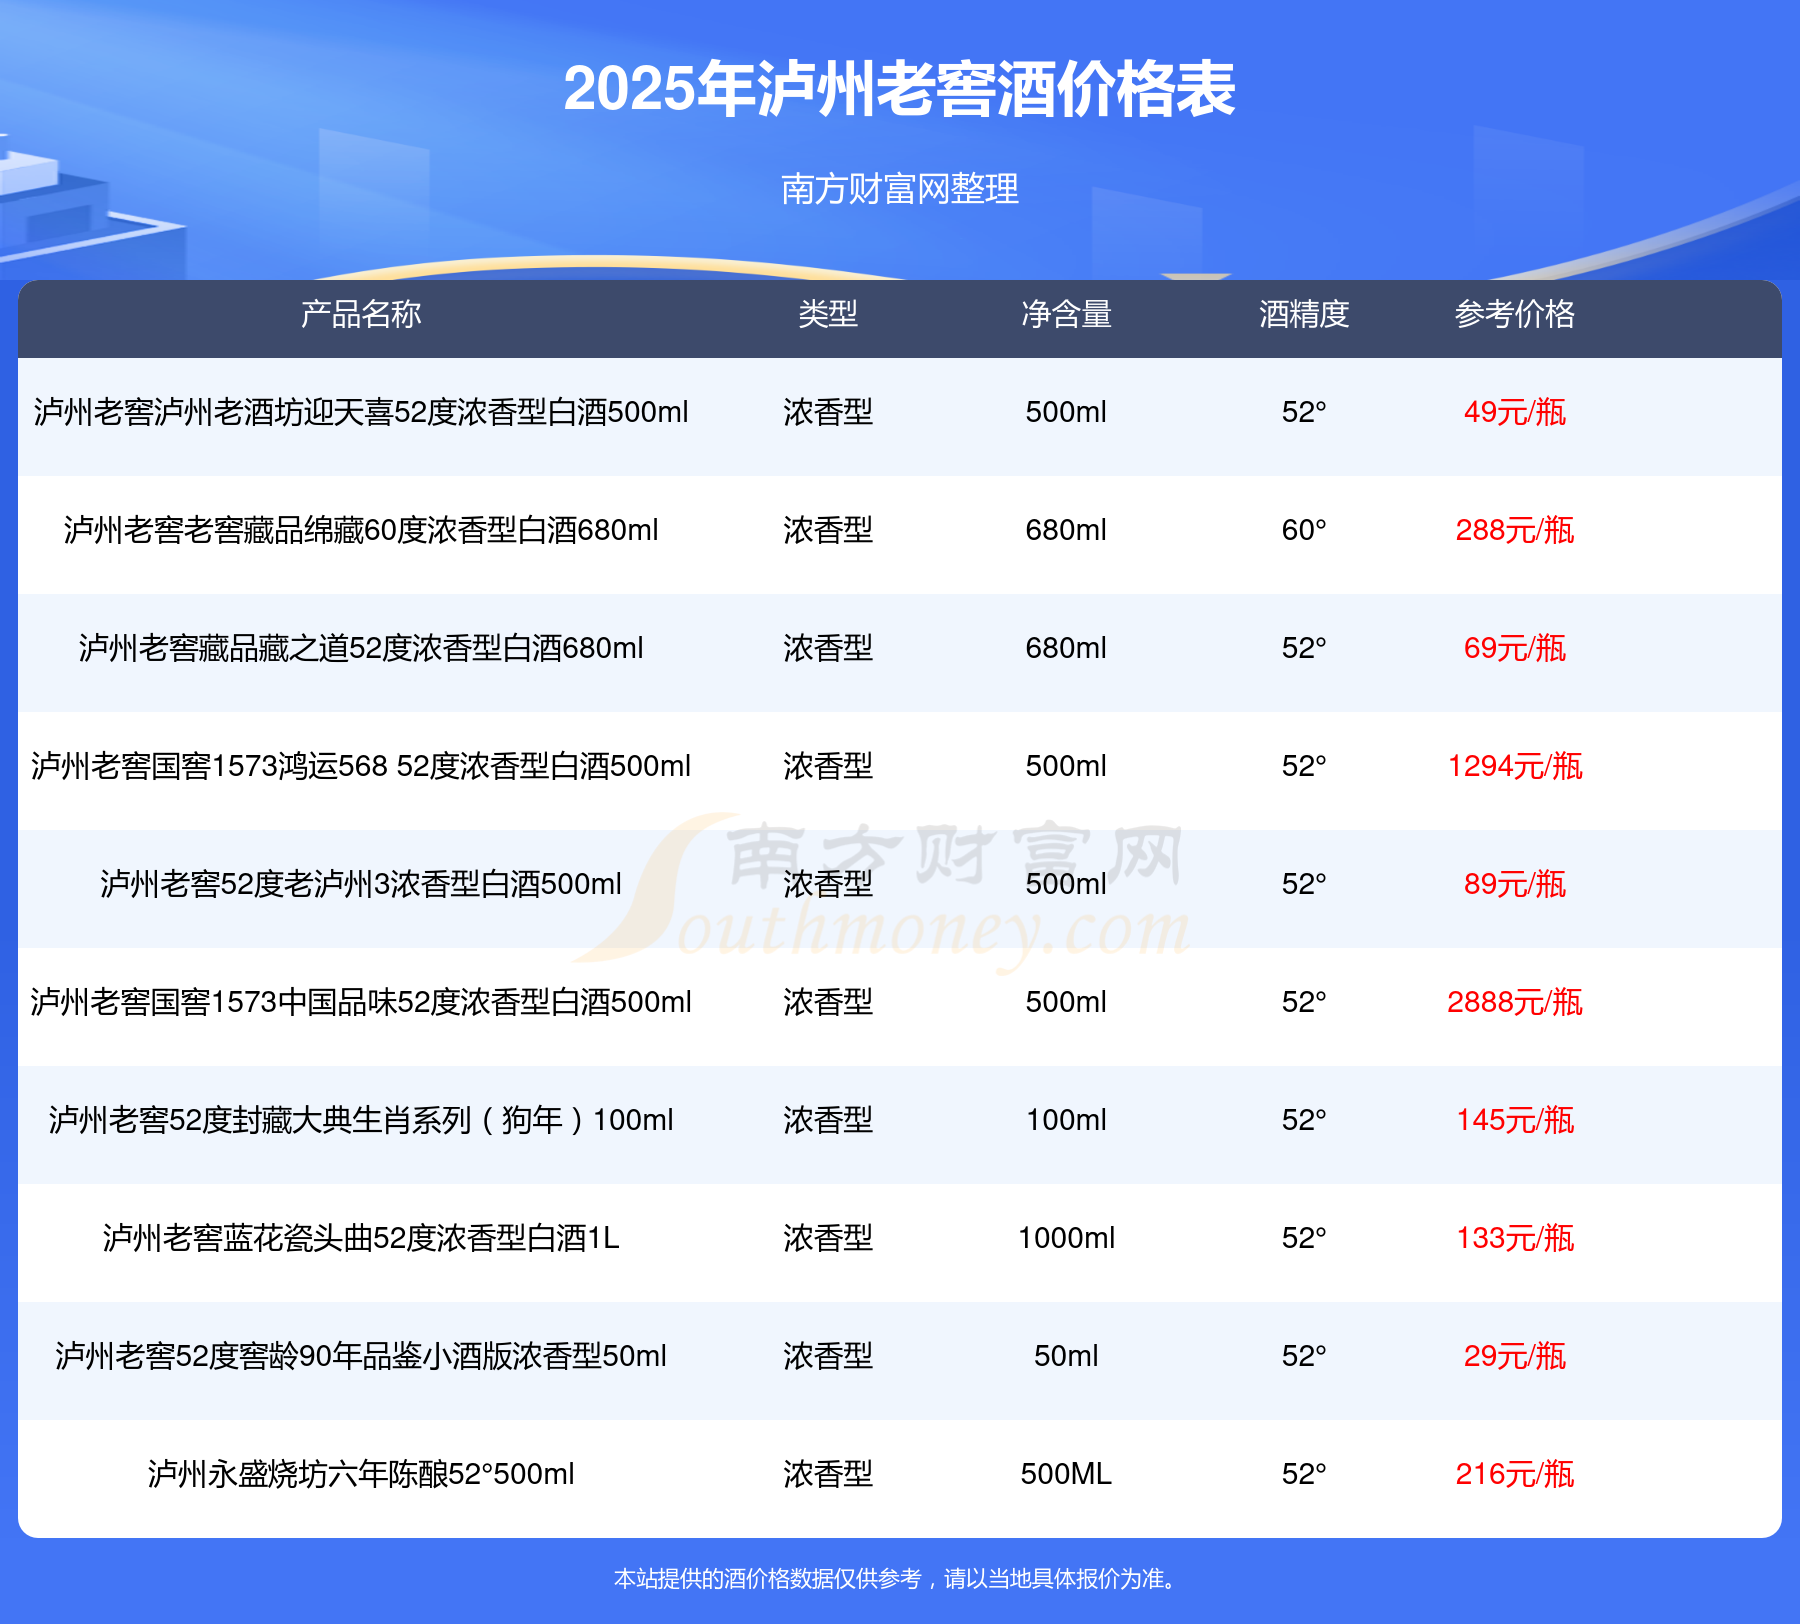Click product name "泸州老窖泸州老酒坊迎天喜52度浓香型白酒500ml"
The width and height of the screenshot is (1800, 1624).
(x=361, y=412)
